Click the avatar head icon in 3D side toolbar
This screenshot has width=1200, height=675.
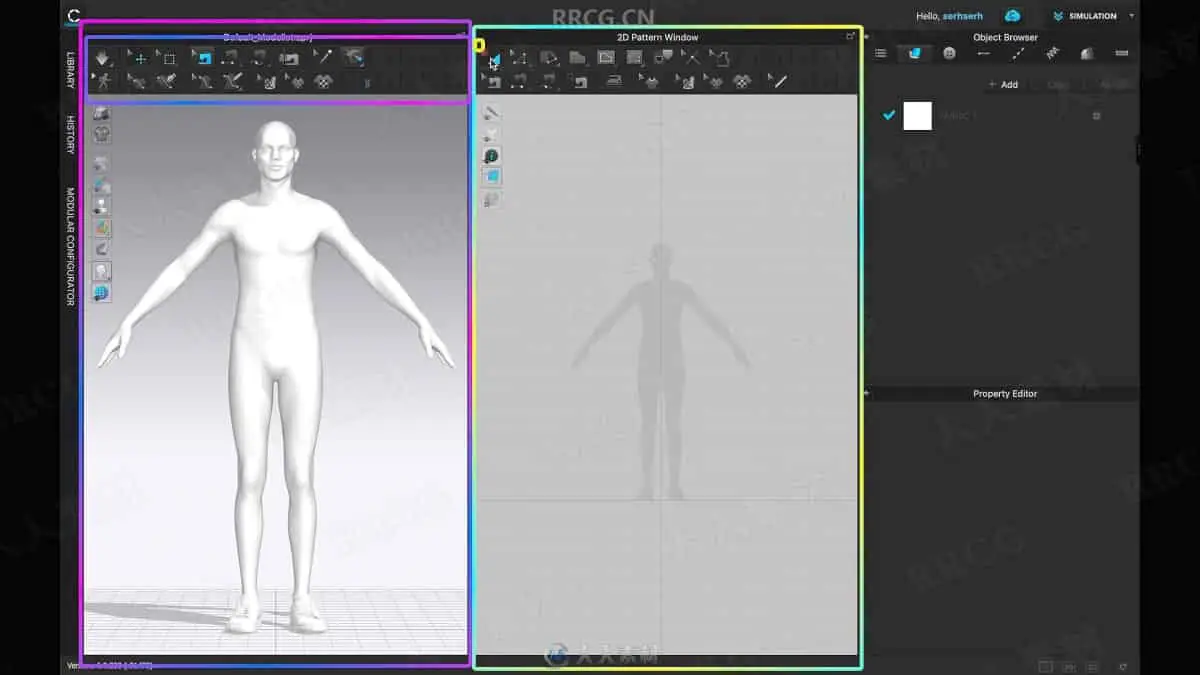click(102, 271)
